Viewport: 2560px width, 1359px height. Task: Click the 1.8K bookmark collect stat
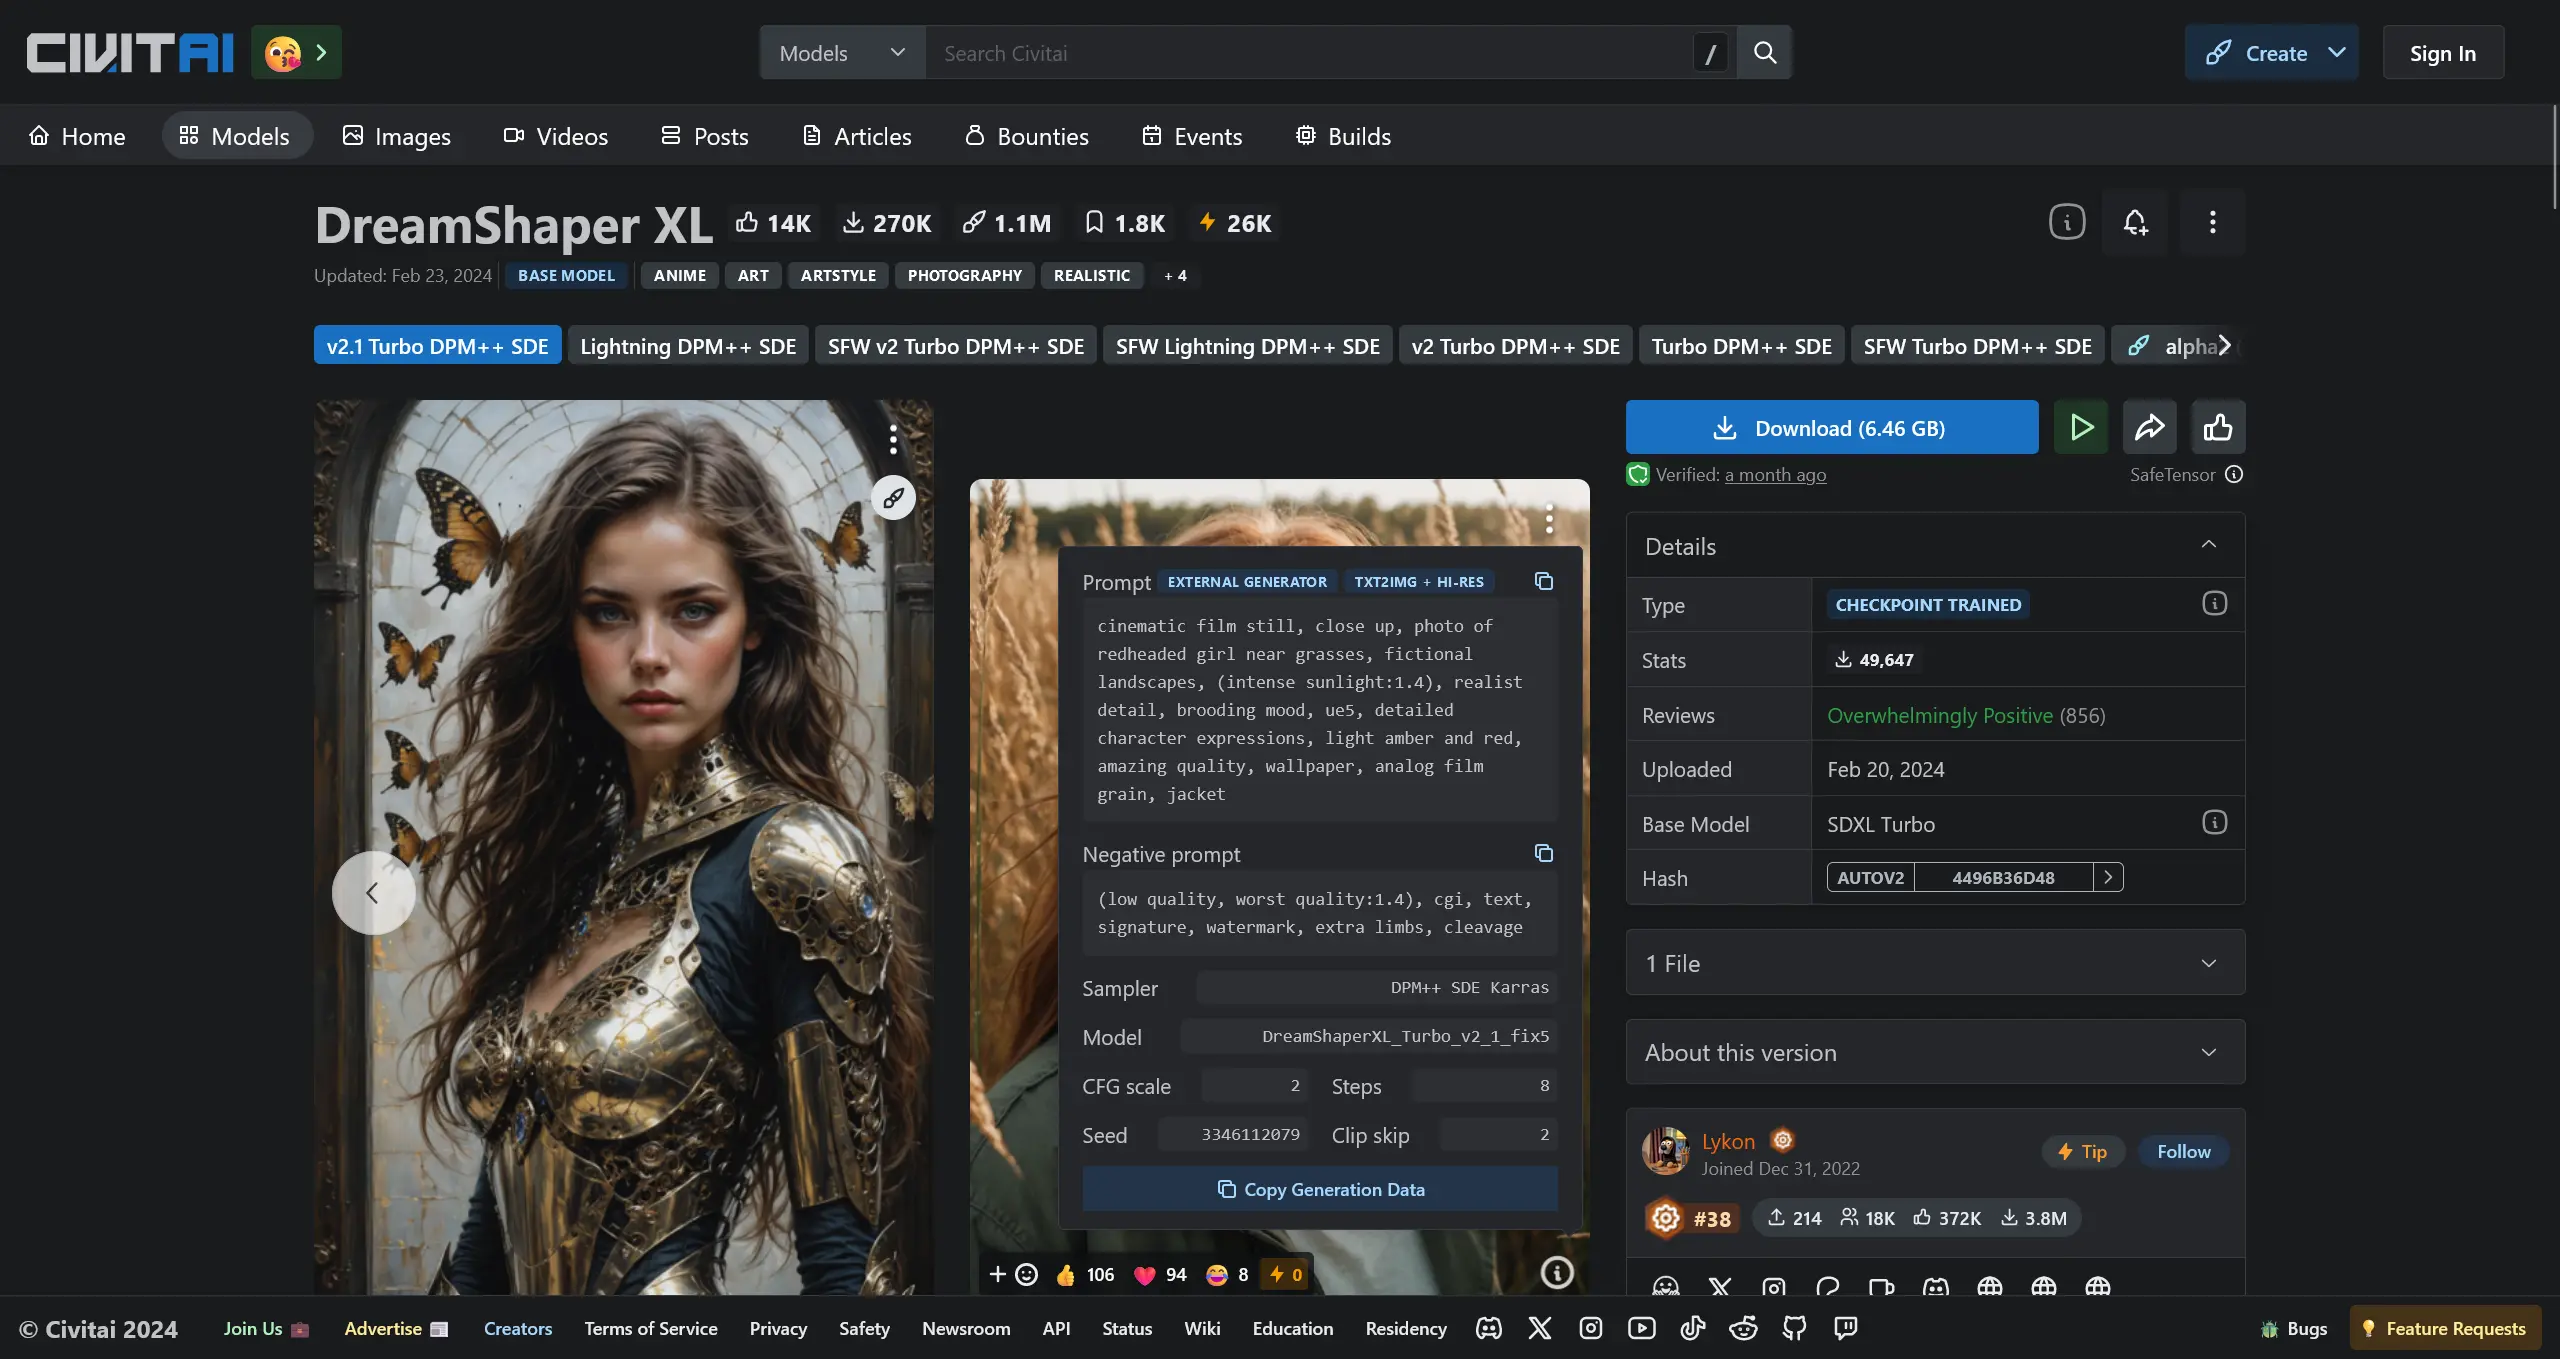(x=1125, y=223)
